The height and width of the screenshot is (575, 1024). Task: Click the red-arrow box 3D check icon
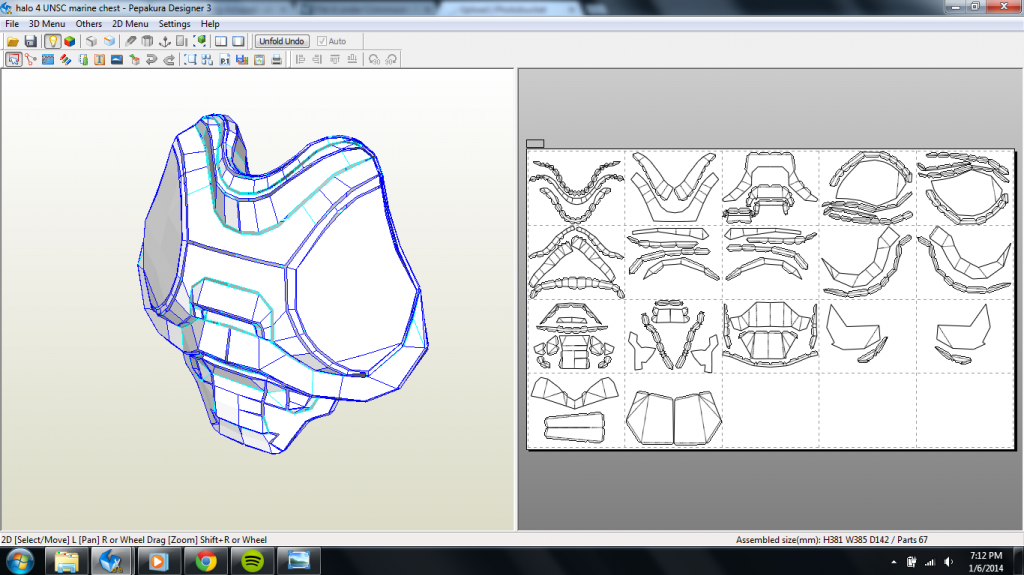(x=135, y=59)
